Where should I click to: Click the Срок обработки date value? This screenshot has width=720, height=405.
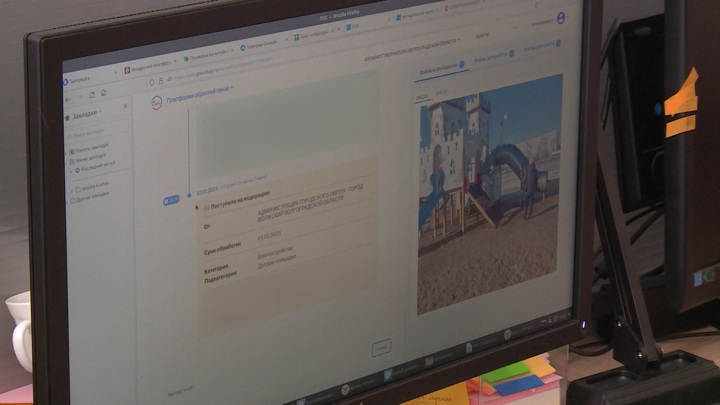(269, 236)
